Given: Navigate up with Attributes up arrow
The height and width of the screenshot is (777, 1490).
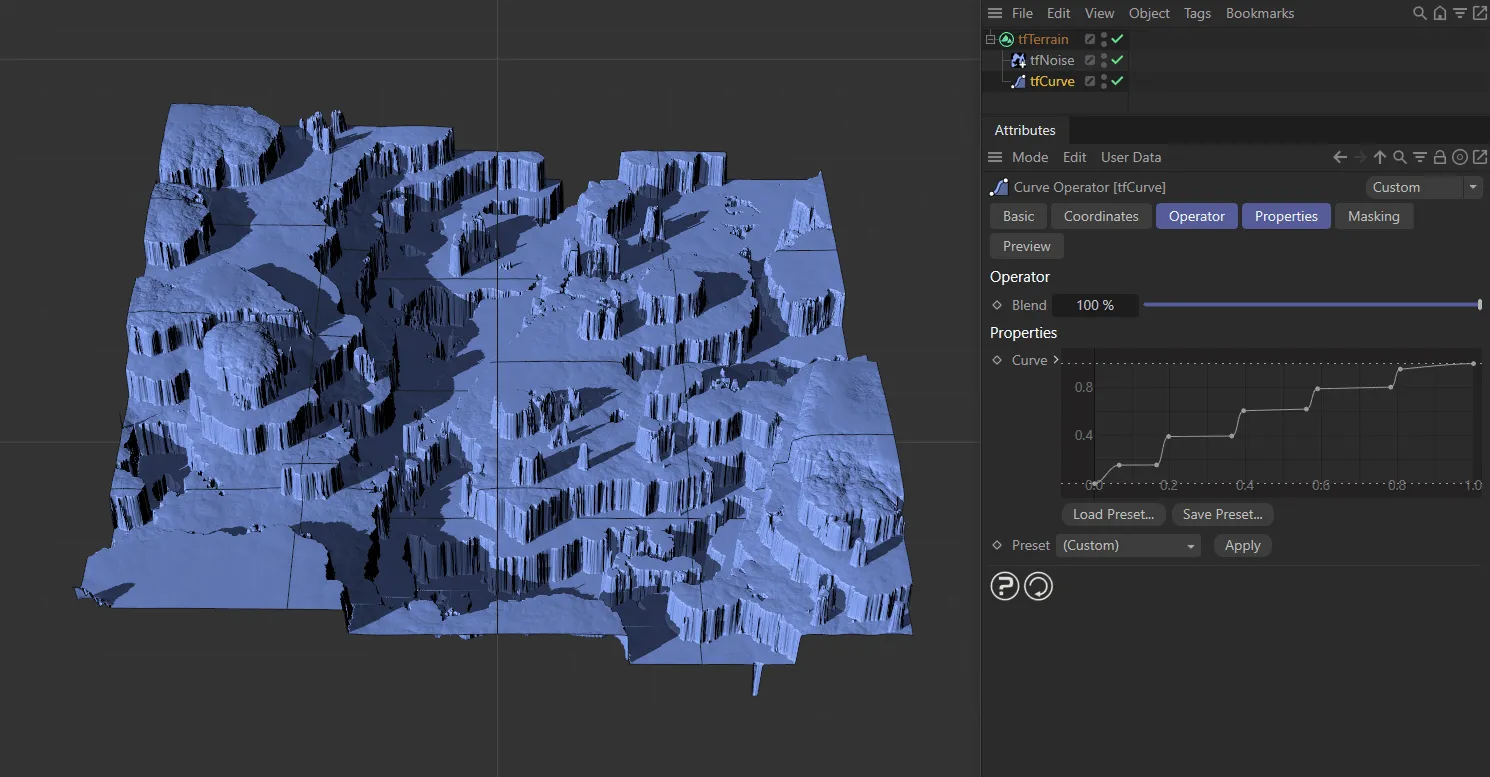Looking at the screenshot, I should (x=1380, y=158).
